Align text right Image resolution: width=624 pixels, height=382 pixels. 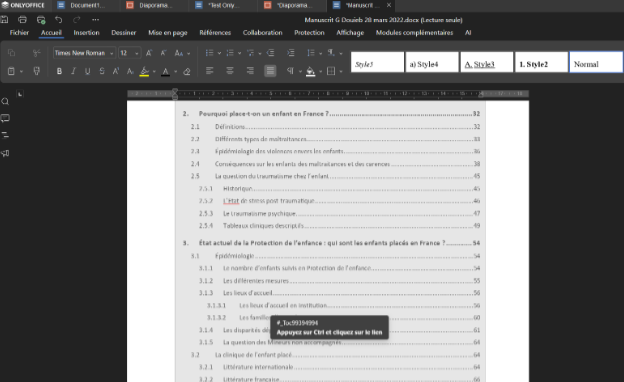[x=250, y=71]
